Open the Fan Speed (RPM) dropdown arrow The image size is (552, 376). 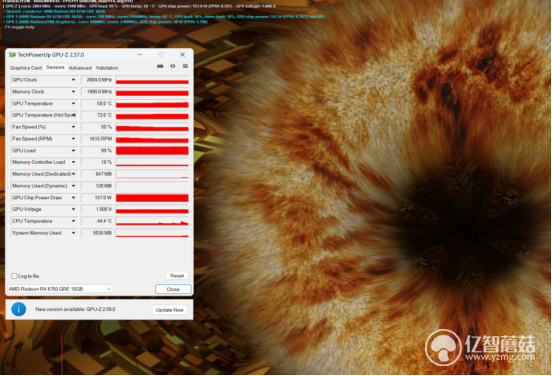73,139
